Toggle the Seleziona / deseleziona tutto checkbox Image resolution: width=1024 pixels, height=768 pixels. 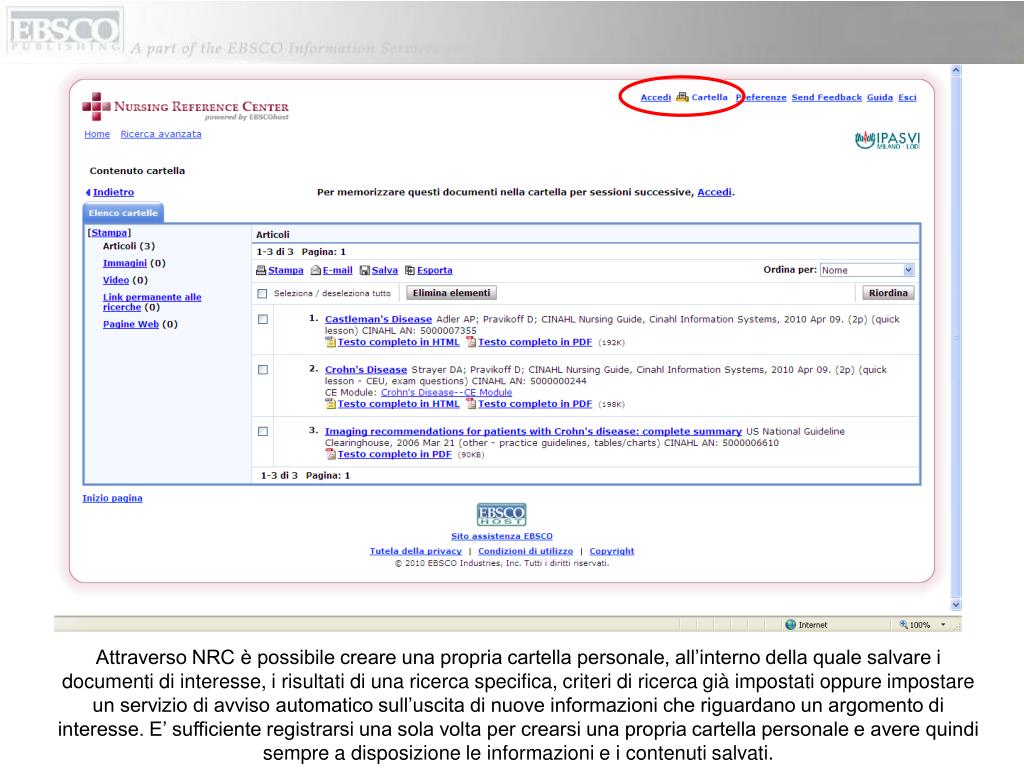(263, 294)
